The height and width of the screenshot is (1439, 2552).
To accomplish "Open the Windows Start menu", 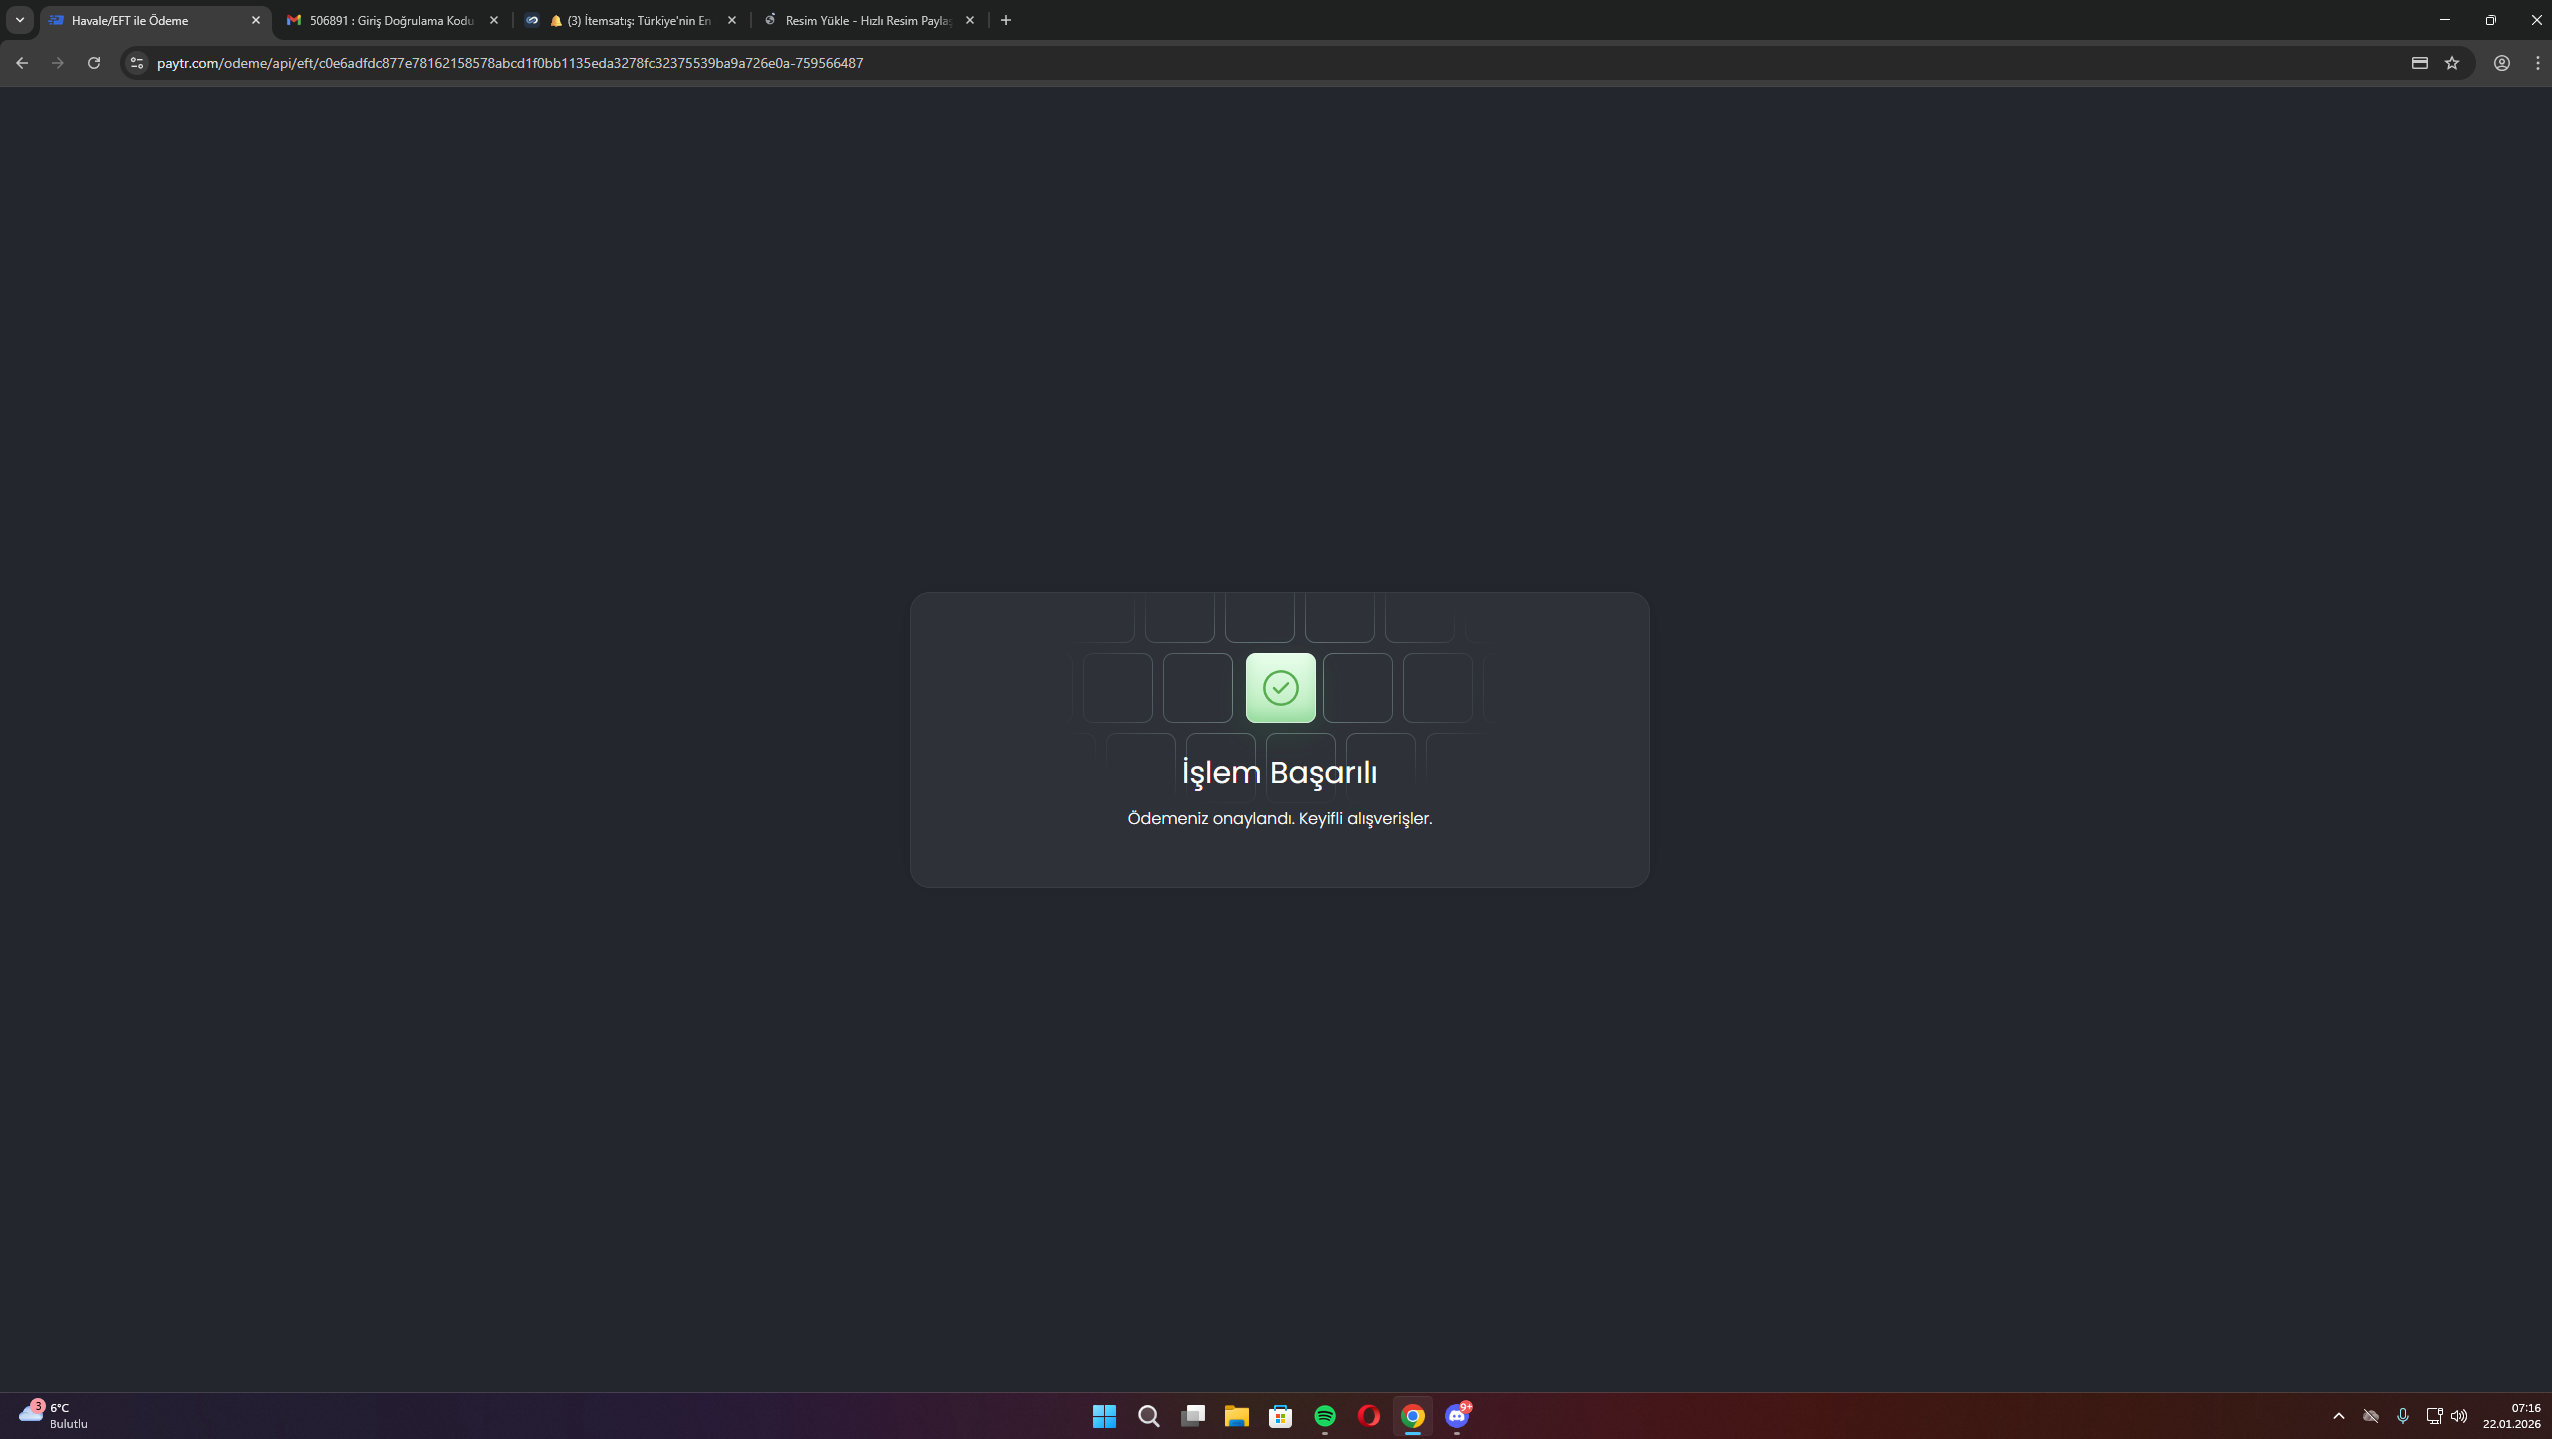I will (1104, 1416).
